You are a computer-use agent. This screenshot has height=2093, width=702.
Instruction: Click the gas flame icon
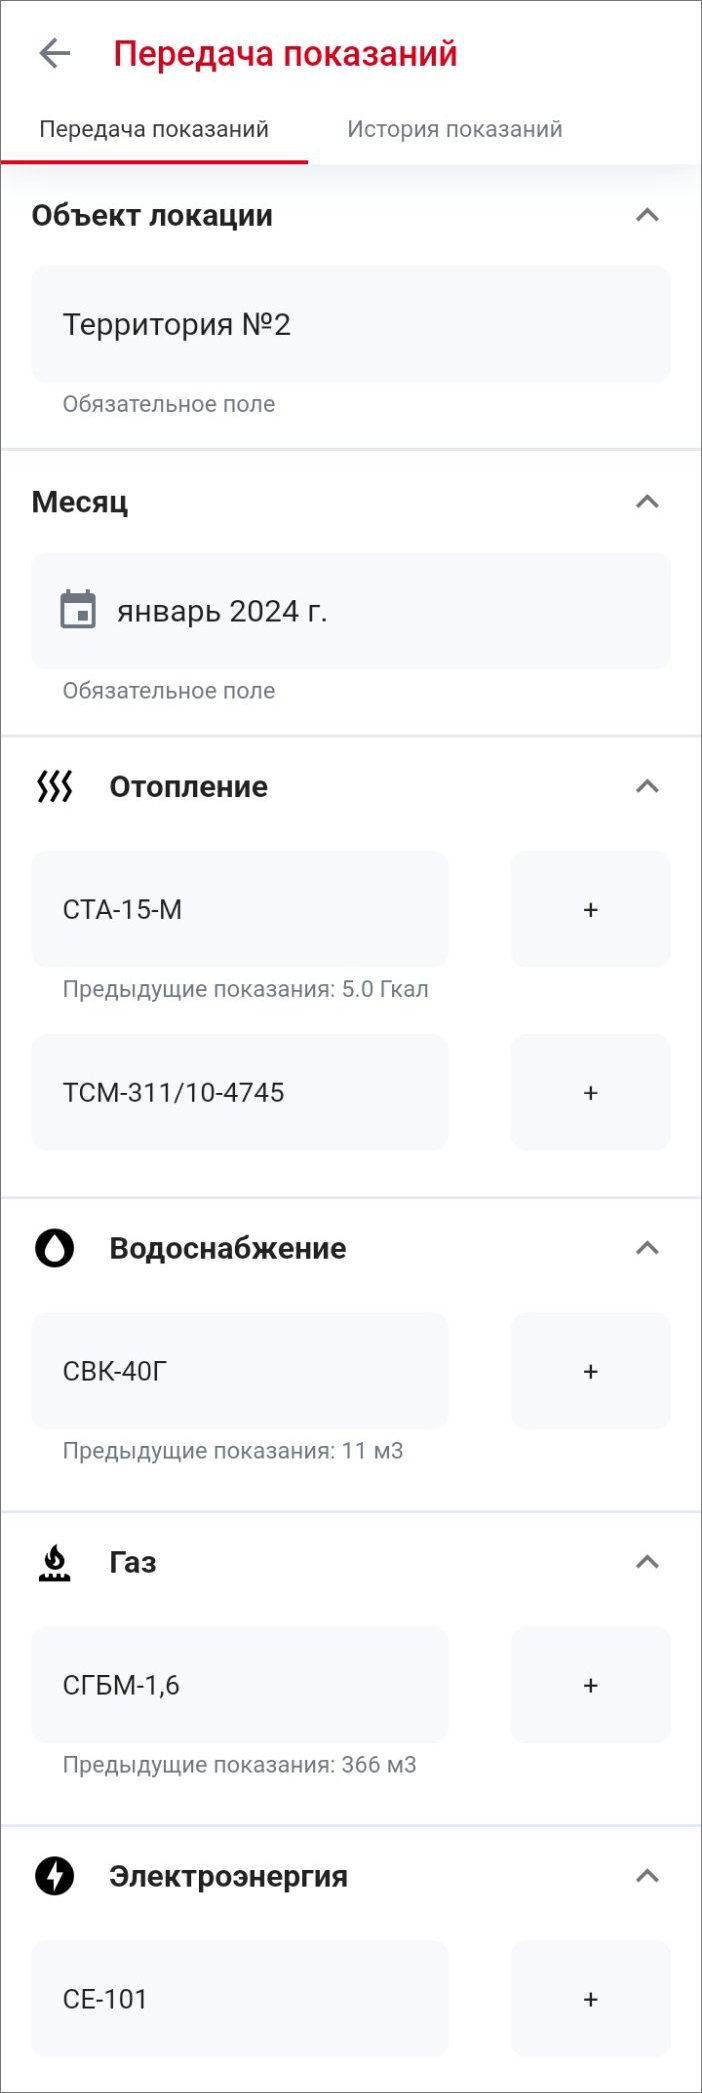pyautogui.click(x=55, y=1562)
